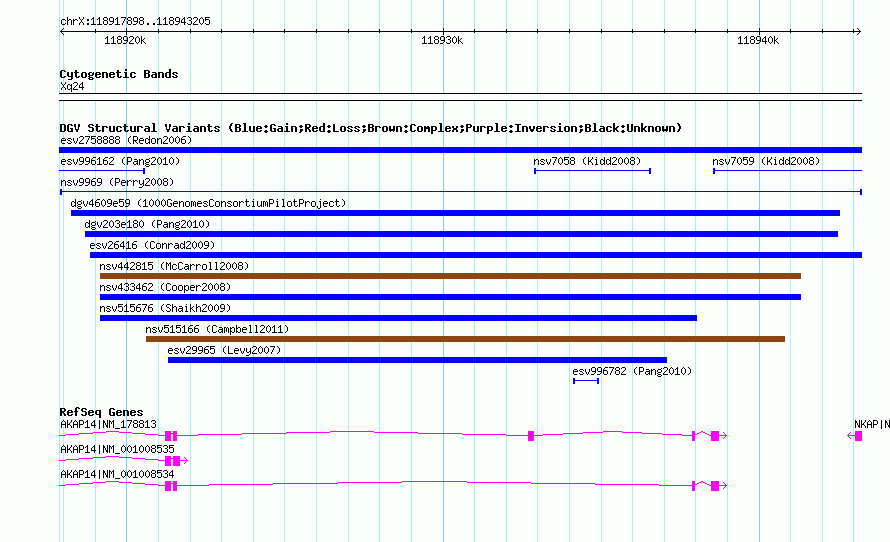Click the ruler's right end arrow

(x=858, y=32)
